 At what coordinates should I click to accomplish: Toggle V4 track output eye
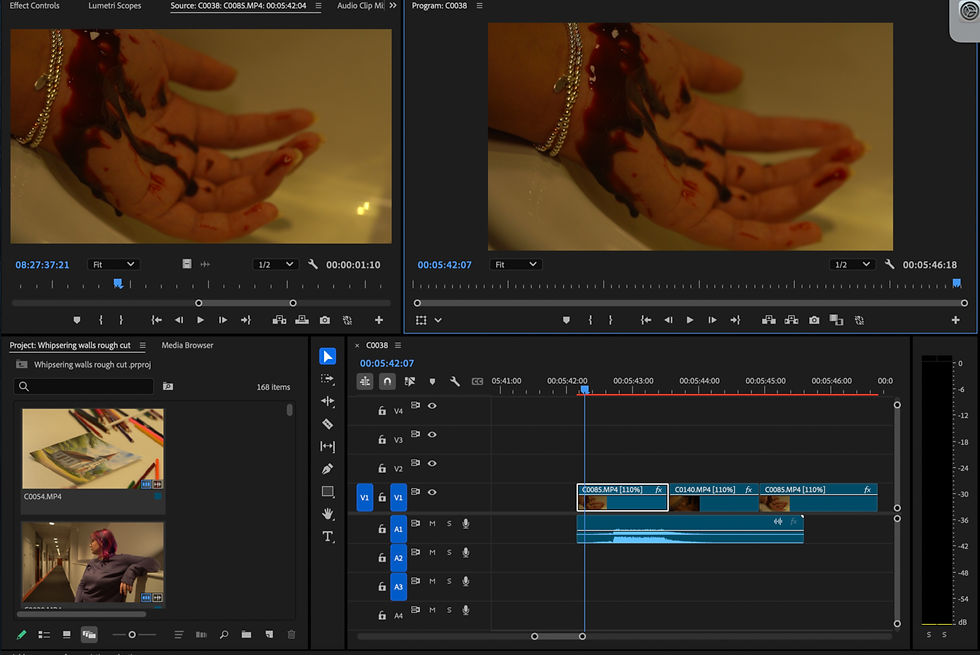(x=432, y=406)
